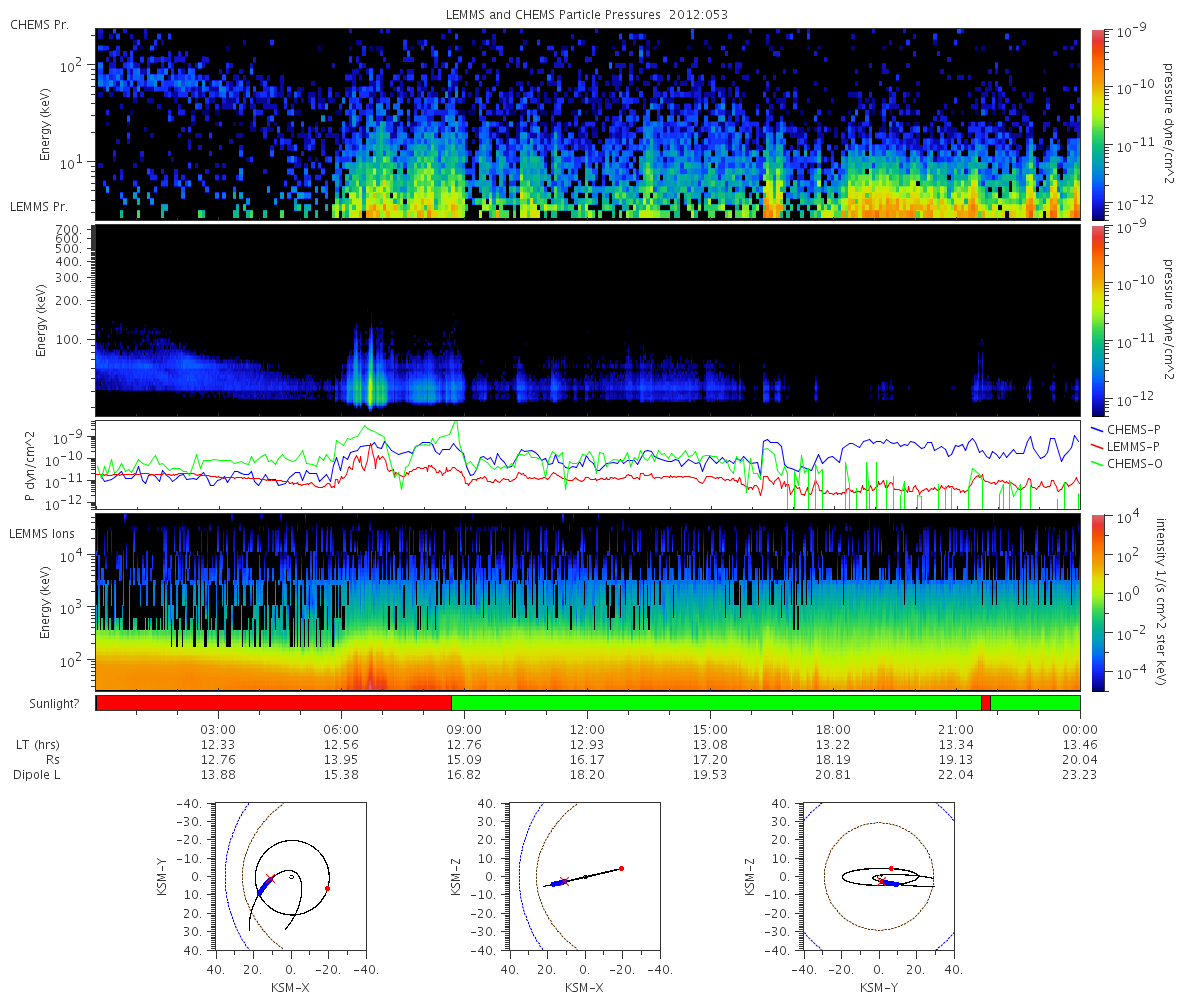The width and height of the screenshot is (1200, 1000).
Task: Click the Rs value 20.04
Action: (x=1080, y=760)
